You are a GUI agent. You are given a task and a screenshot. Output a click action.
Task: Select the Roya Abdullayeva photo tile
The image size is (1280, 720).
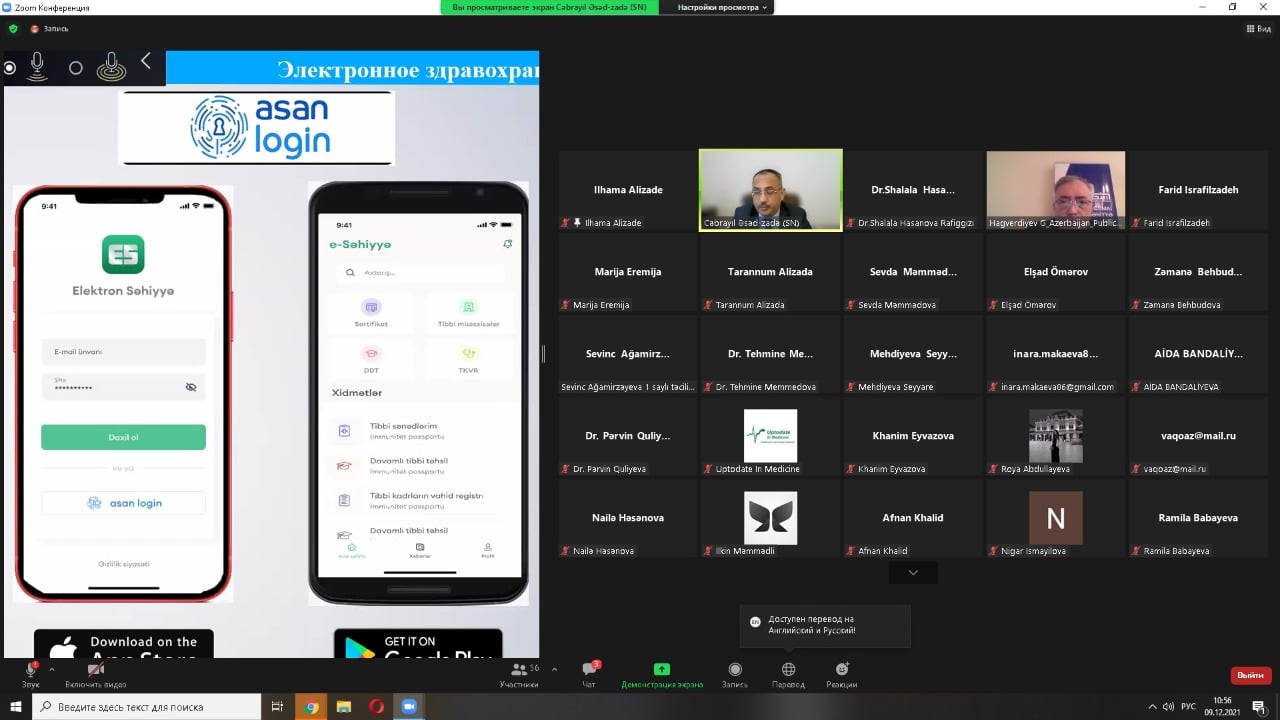1056,436
